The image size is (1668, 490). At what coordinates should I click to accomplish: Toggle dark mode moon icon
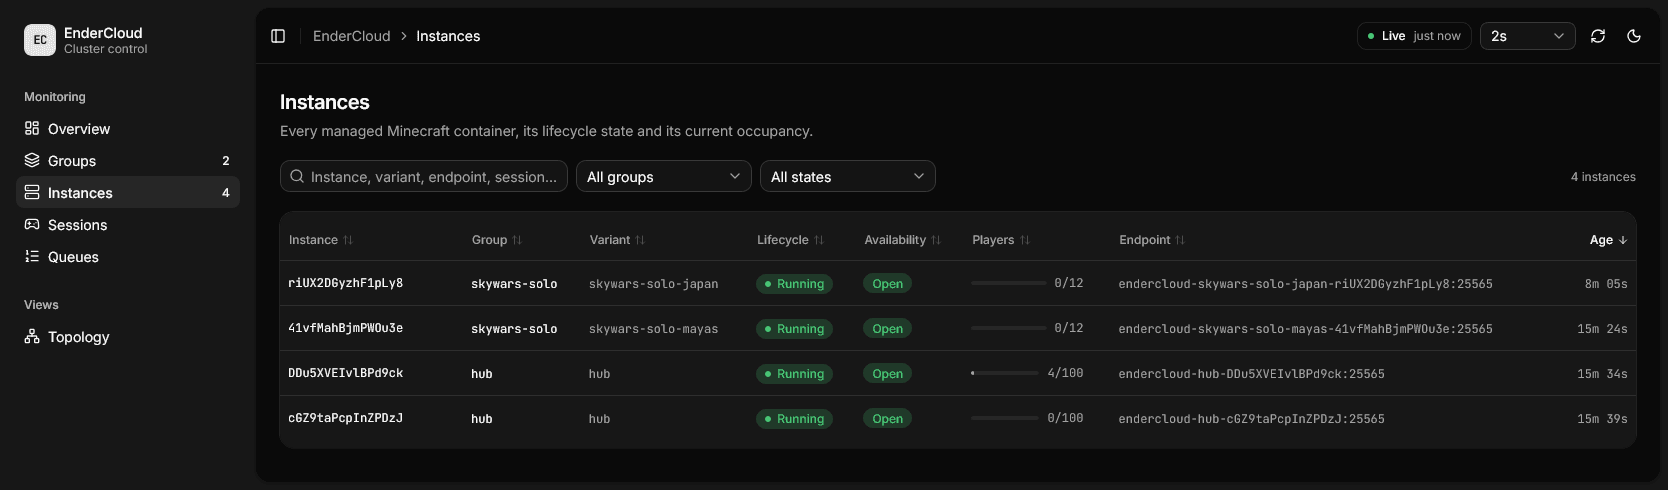pos(1634,36)
